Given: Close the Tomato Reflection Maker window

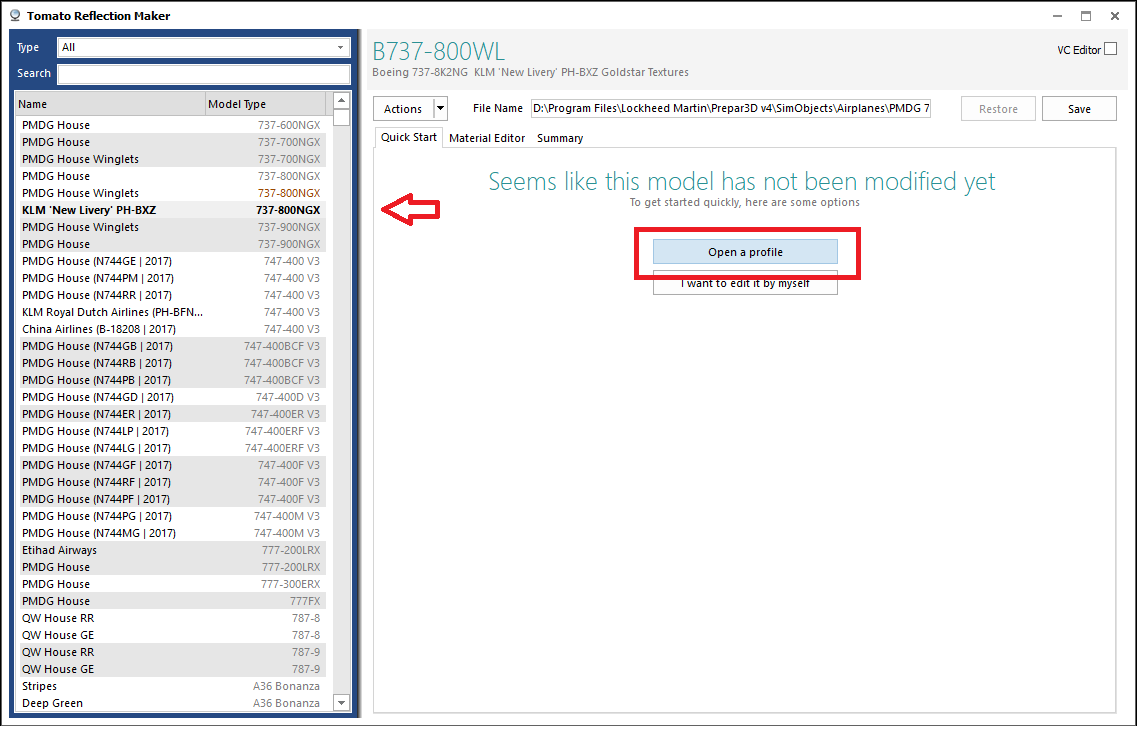Looking at the screenshot, I should (1115, 16).
